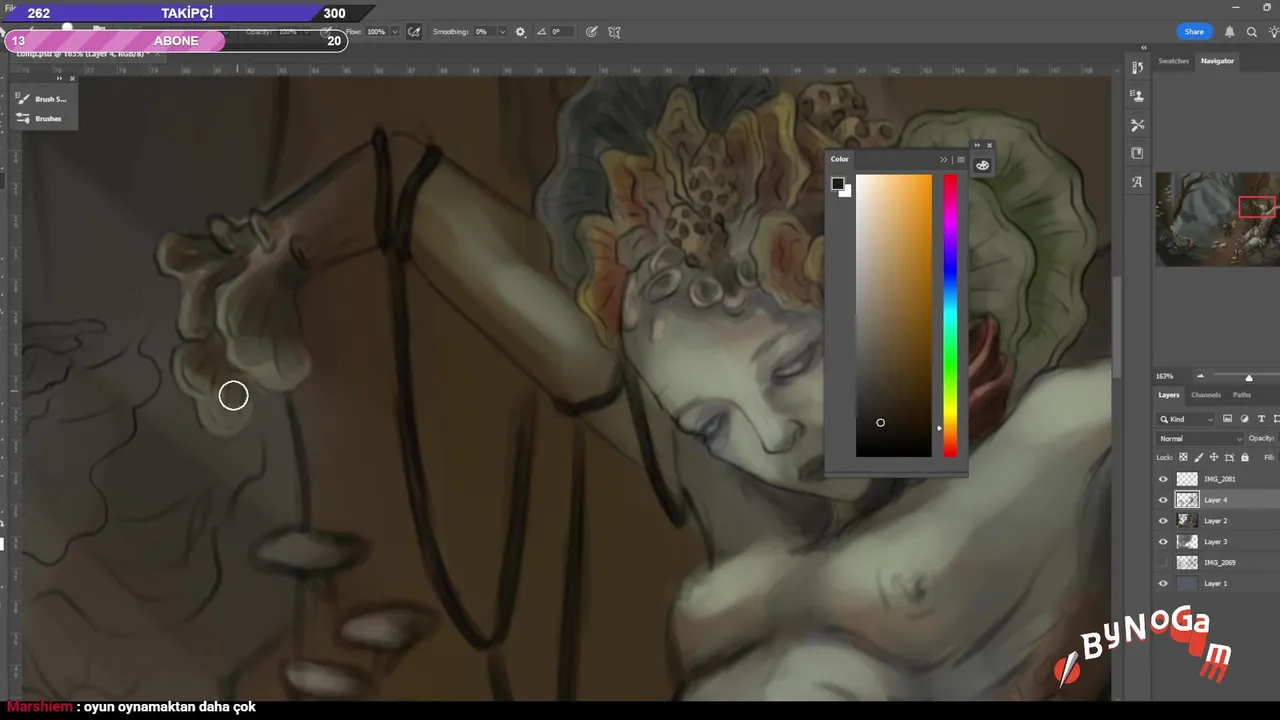Screen dimensions: 1280x720
Task: Open the Brush Settings panel
Action: (x=42, y=99)
